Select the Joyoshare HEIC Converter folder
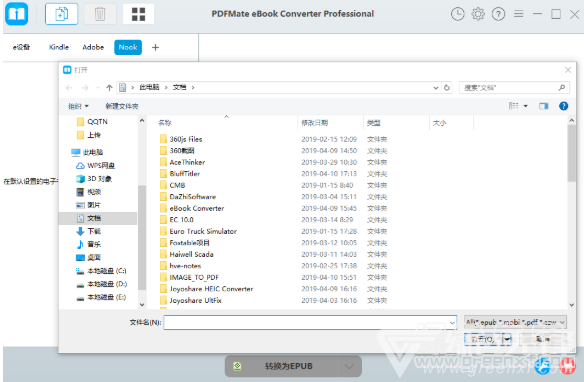This screenshot has height=382, width=584. [x=207, y=289]
